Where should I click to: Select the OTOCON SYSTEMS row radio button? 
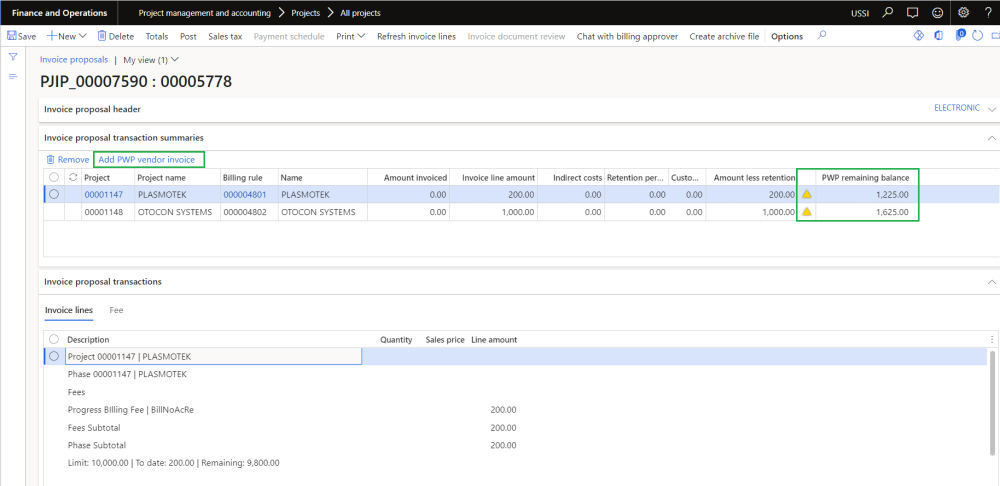[54, 212]
